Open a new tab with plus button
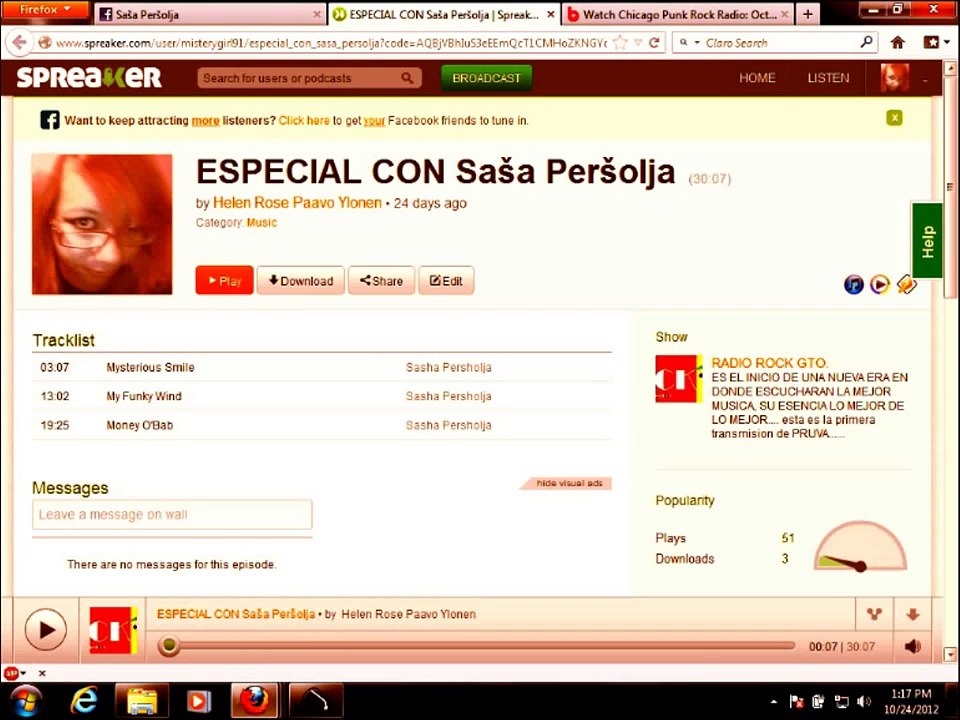 pyautogui.click(x=808, y=14)
